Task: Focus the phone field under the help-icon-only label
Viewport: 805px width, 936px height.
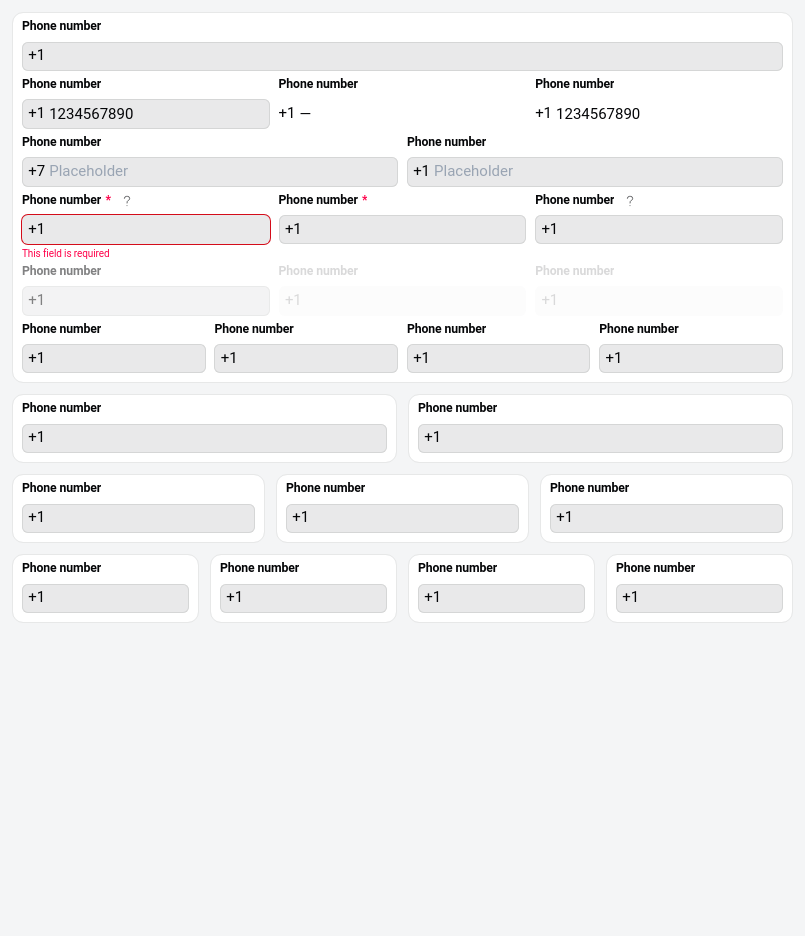Action: click(x=658, y=230)
